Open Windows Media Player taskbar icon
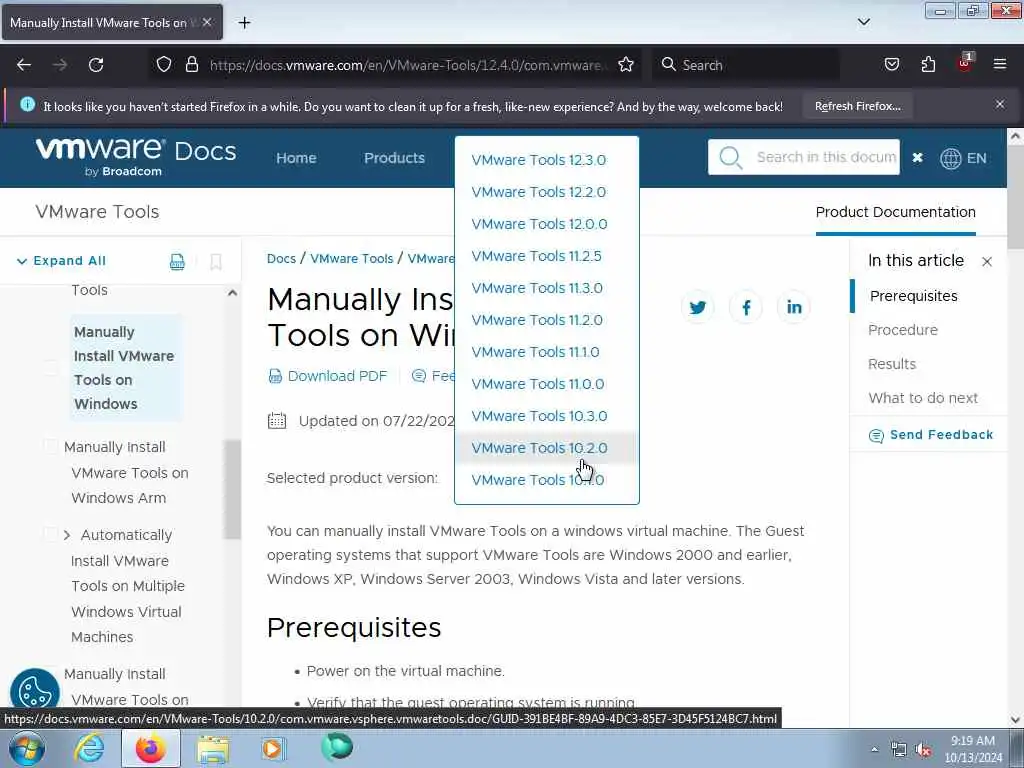 [x=273, y=748]
